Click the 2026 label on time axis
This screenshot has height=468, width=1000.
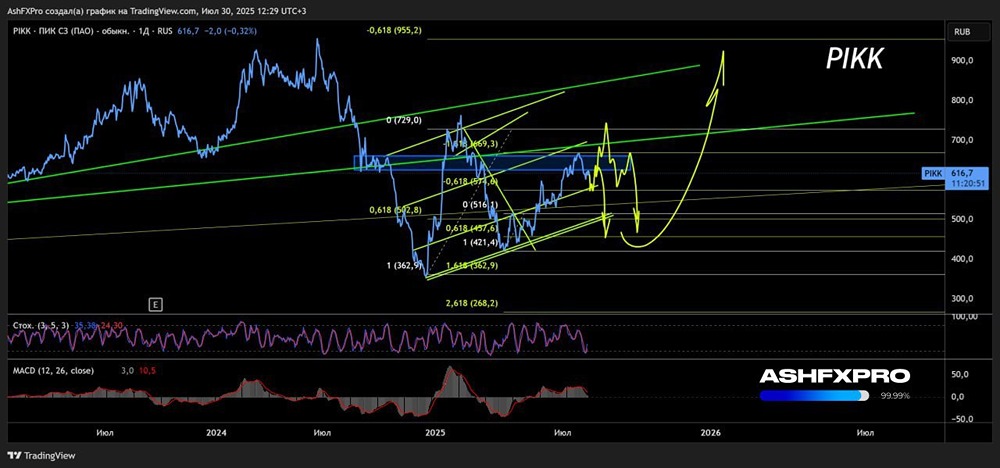(x=710, y=432)
